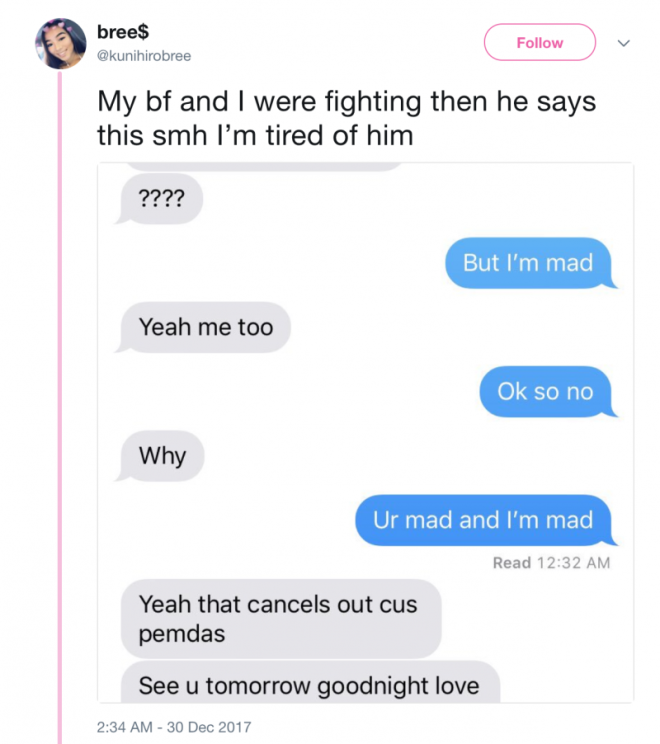Click the bree$ display name

123,32
